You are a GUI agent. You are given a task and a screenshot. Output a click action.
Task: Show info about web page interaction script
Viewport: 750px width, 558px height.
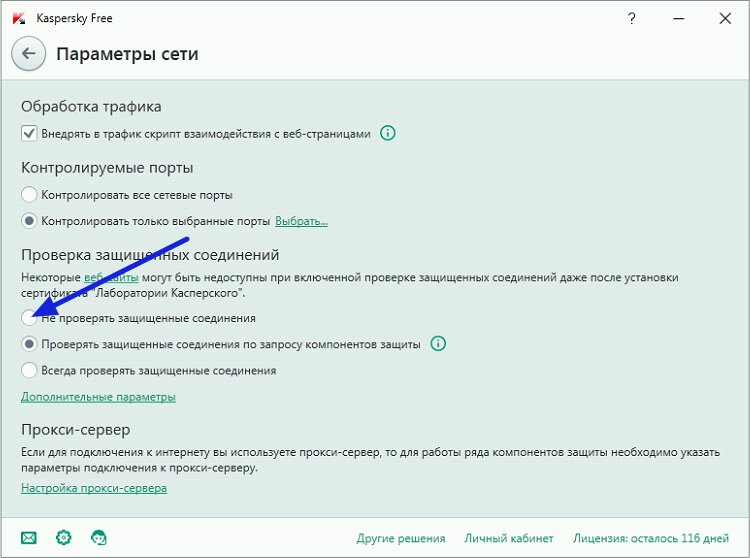387,133
